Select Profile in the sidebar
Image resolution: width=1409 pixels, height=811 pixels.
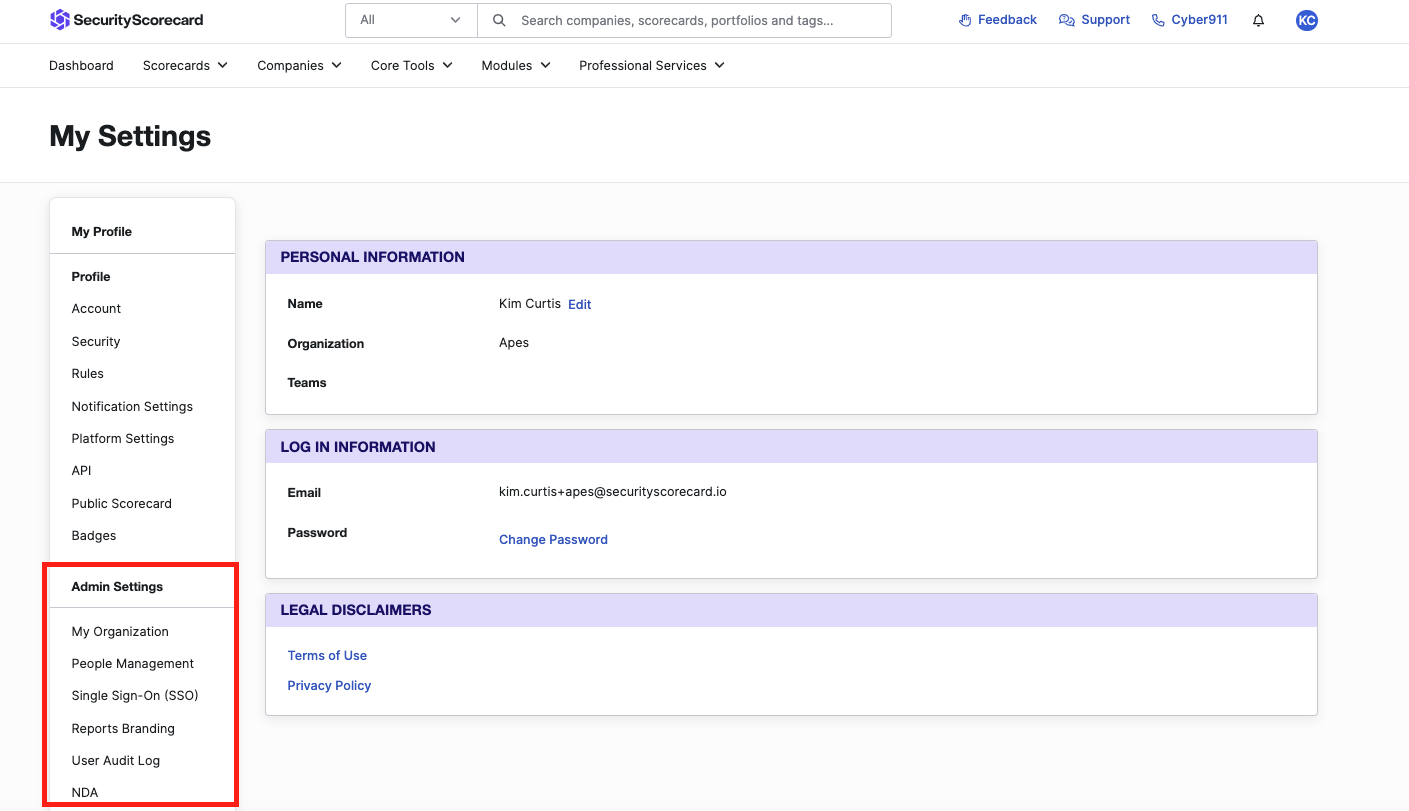click(x=91, y=276)
